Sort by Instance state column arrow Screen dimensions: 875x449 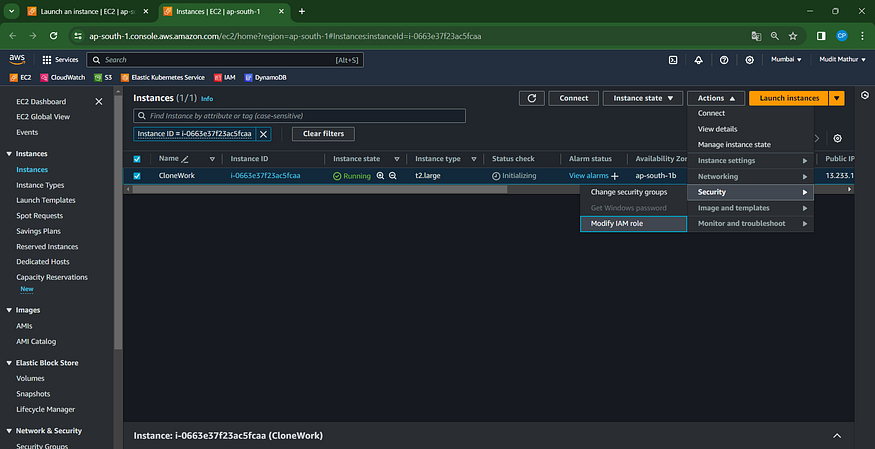(x=397, y=159)
